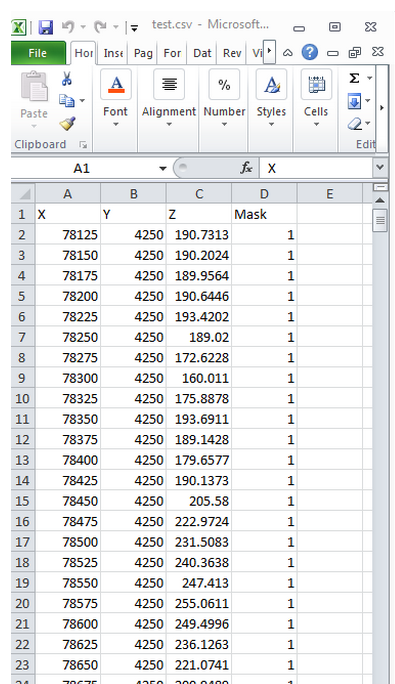
Task: Restore the workbook window in ribbon
Action: [x=354, y=53]
